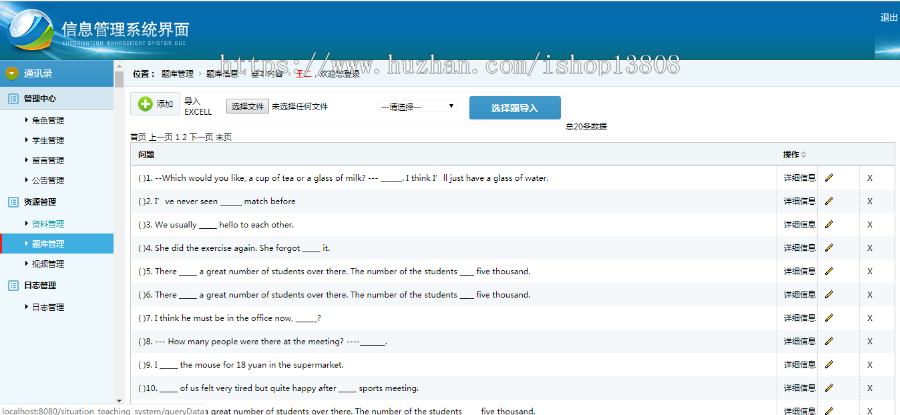Delete question 9 via the X icon
Viewport: 900px width, 415px height.
pyautogui.click(x=870, y=365)
